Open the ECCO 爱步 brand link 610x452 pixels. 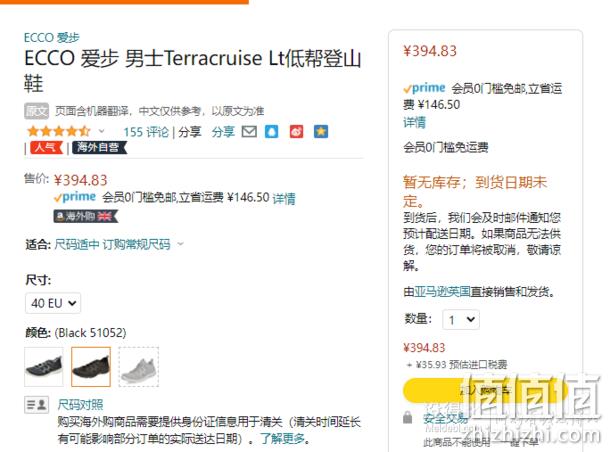click(x=52, y=38)
